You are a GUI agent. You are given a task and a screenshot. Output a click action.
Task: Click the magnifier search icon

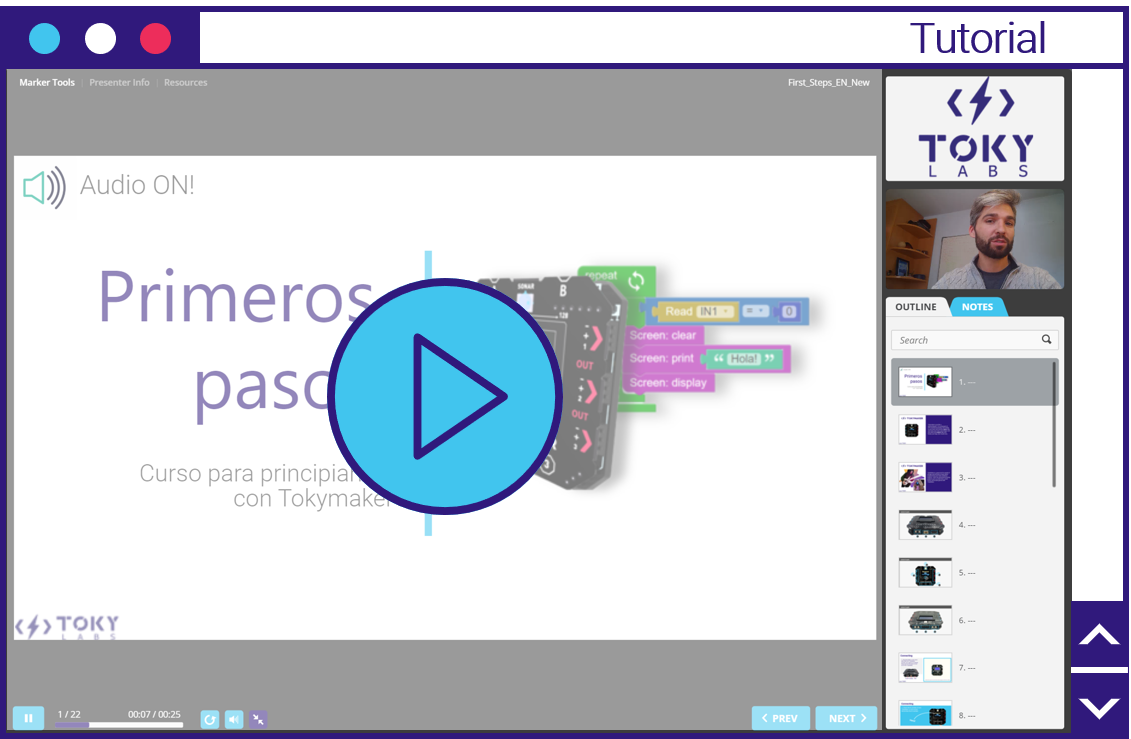click(1046, 340)
